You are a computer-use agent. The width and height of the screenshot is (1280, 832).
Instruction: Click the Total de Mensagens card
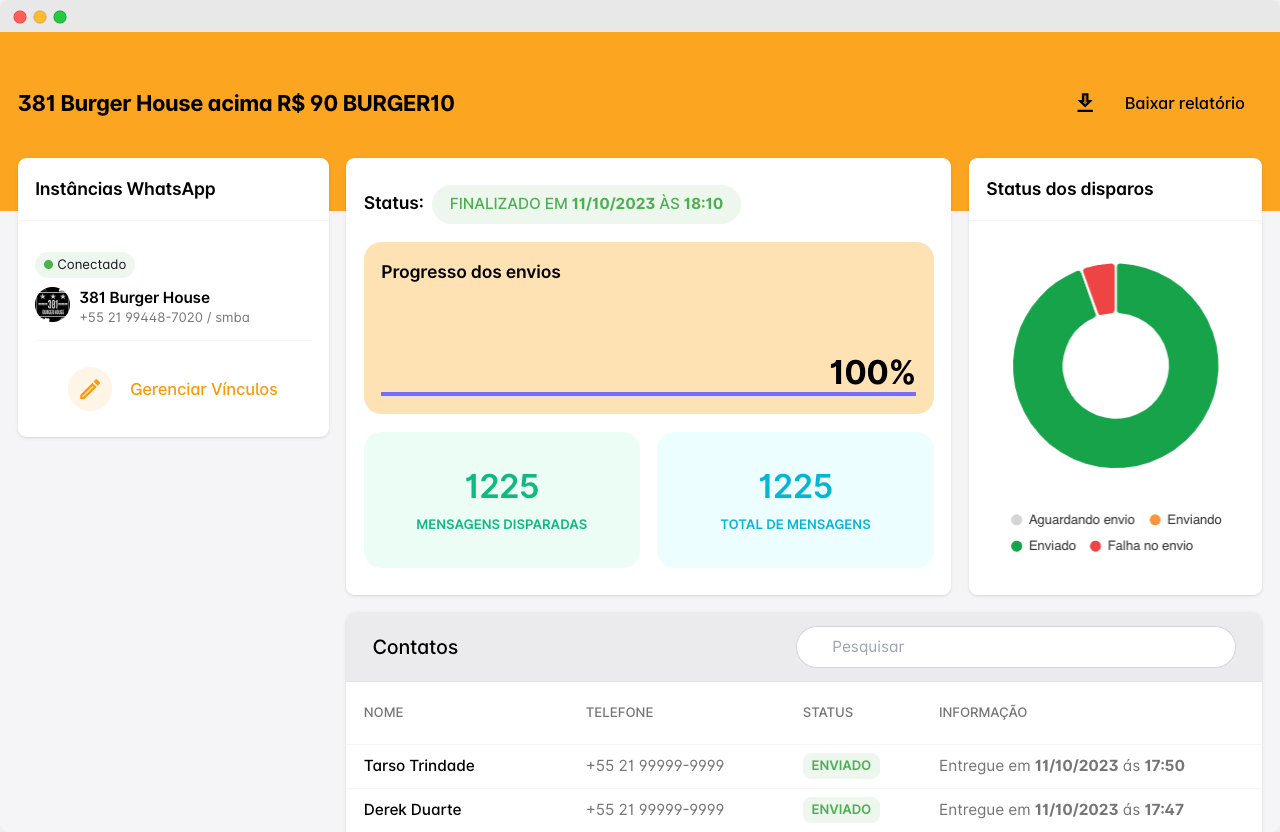(x=795, y=500)
